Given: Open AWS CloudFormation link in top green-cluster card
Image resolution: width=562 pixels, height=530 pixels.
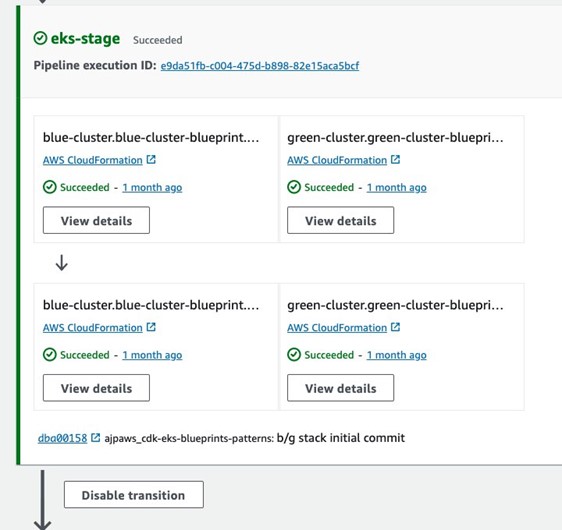Looking at the screenshot, I should coord(337,160).
